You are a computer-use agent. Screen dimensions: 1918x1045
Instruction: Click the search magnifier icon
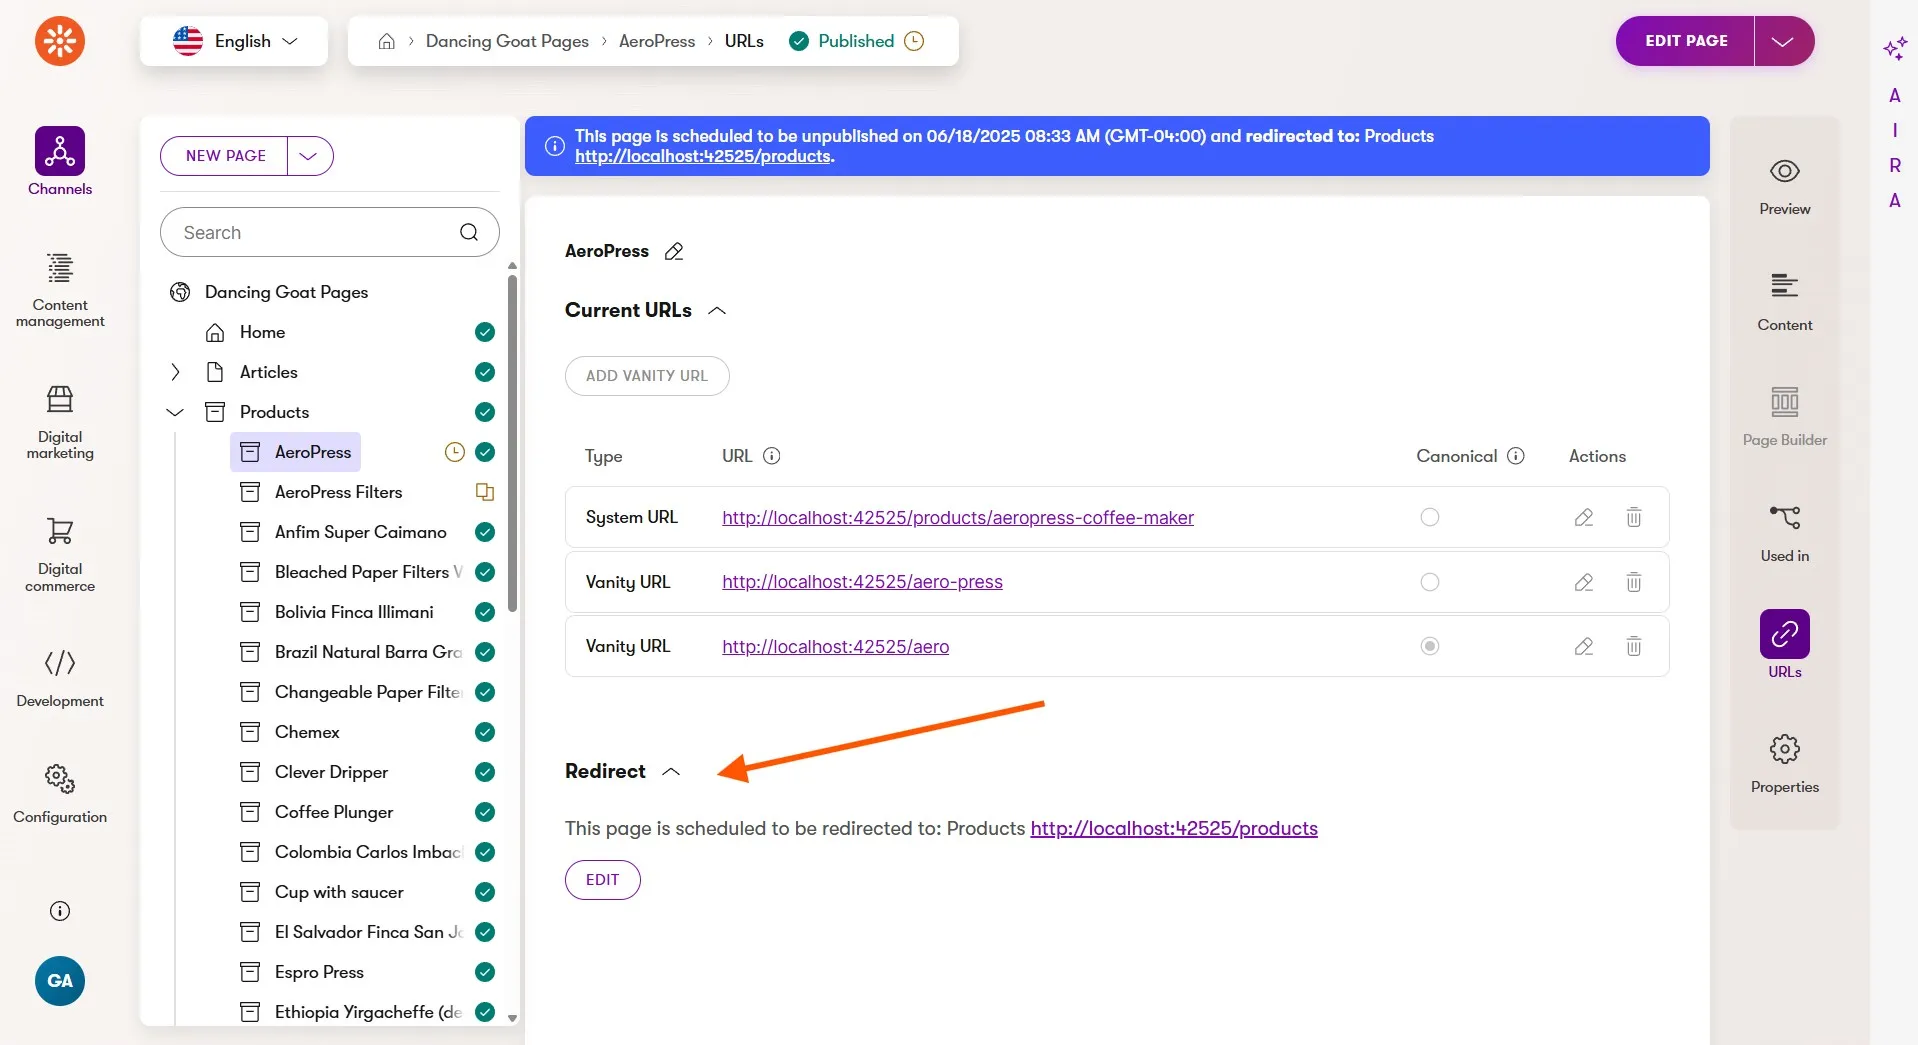coord(469,232)
